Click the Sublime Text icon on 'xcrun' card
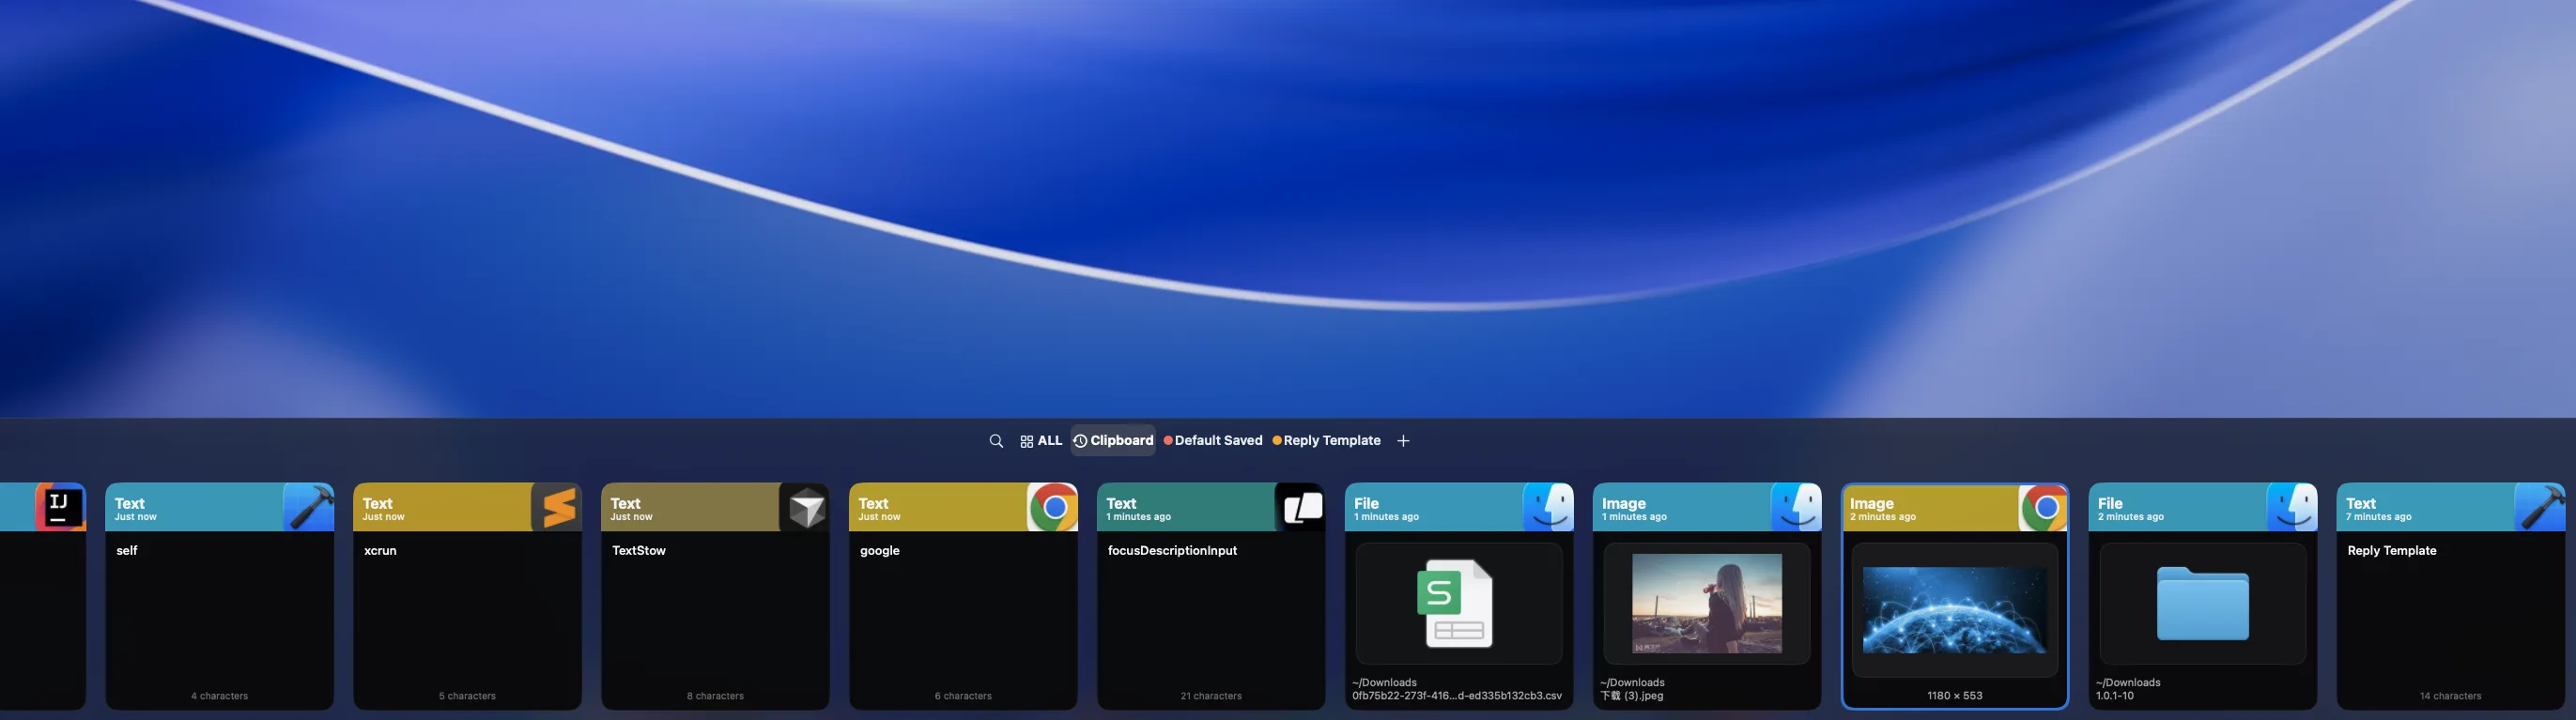This screenshot has width=2576, height=720. (x=557, y=507)
